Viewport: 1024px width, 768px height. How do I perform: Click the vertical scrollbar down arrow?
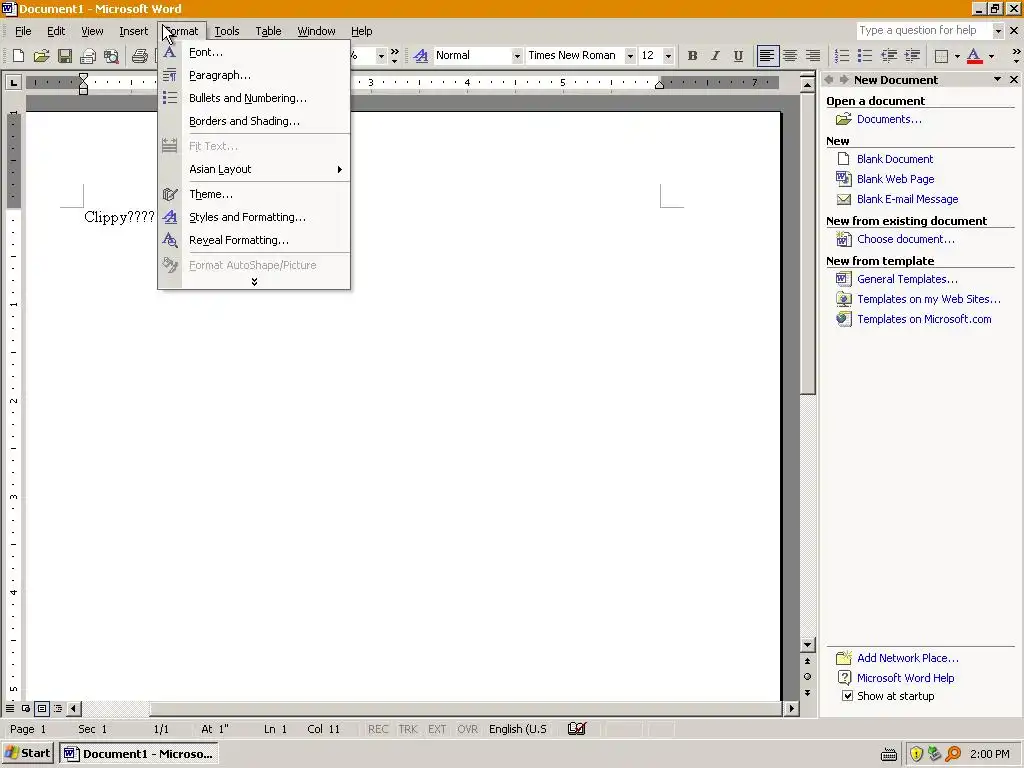807,645
